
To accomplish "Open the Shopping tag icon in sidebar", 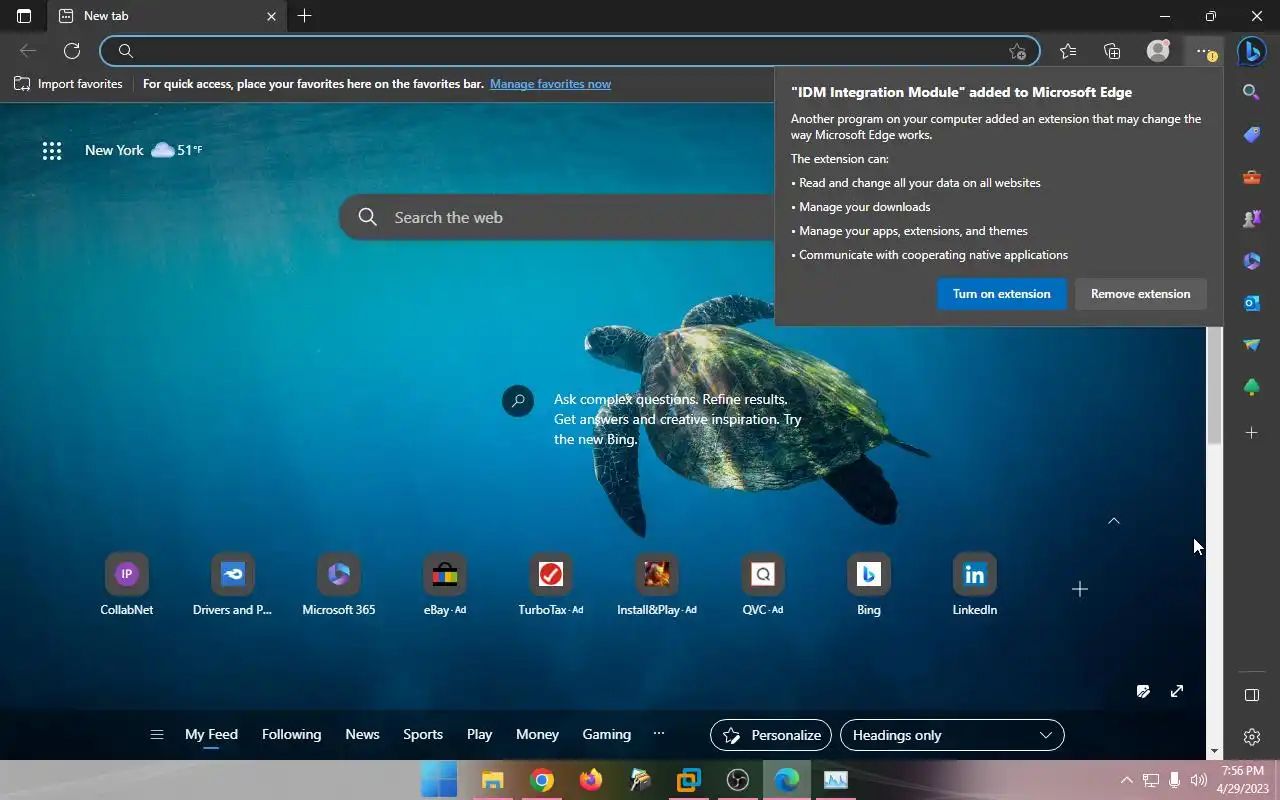I will pyautogui.click(x=1251, y=134).
